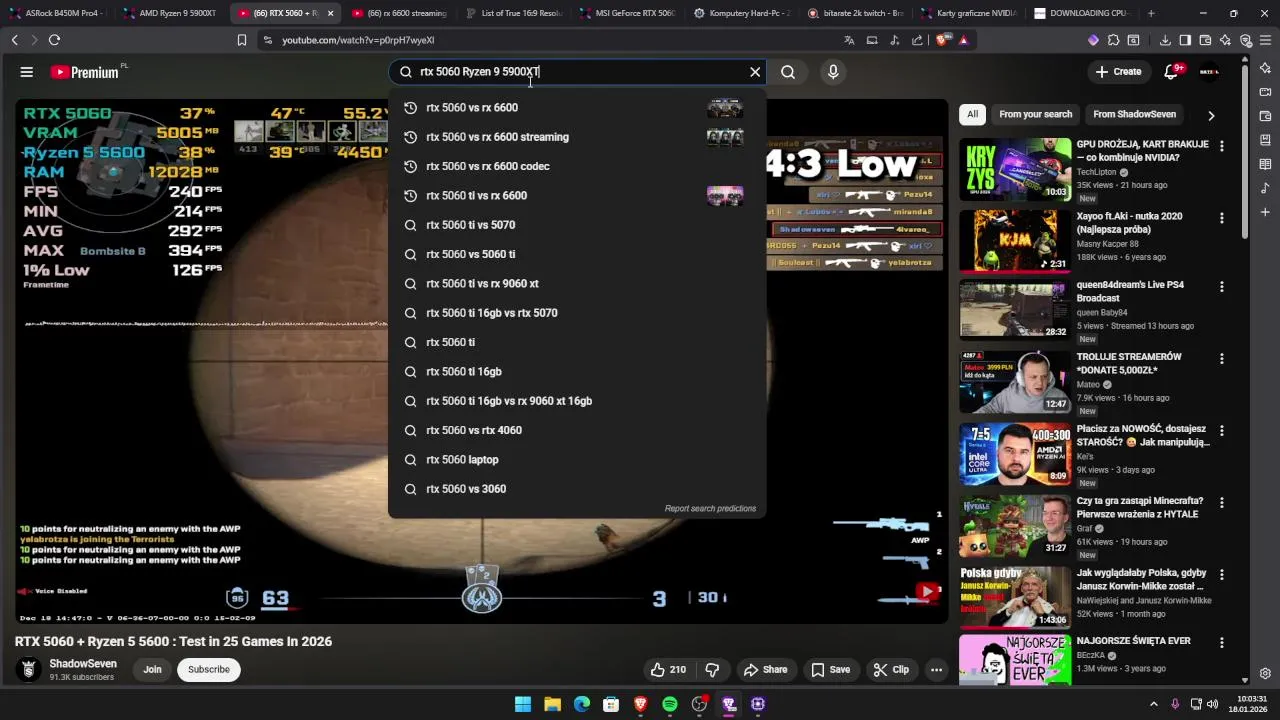This screenshot has width=1280, height=720.
Task: Click the Share button under video
Action: click(x=765, y=670)
